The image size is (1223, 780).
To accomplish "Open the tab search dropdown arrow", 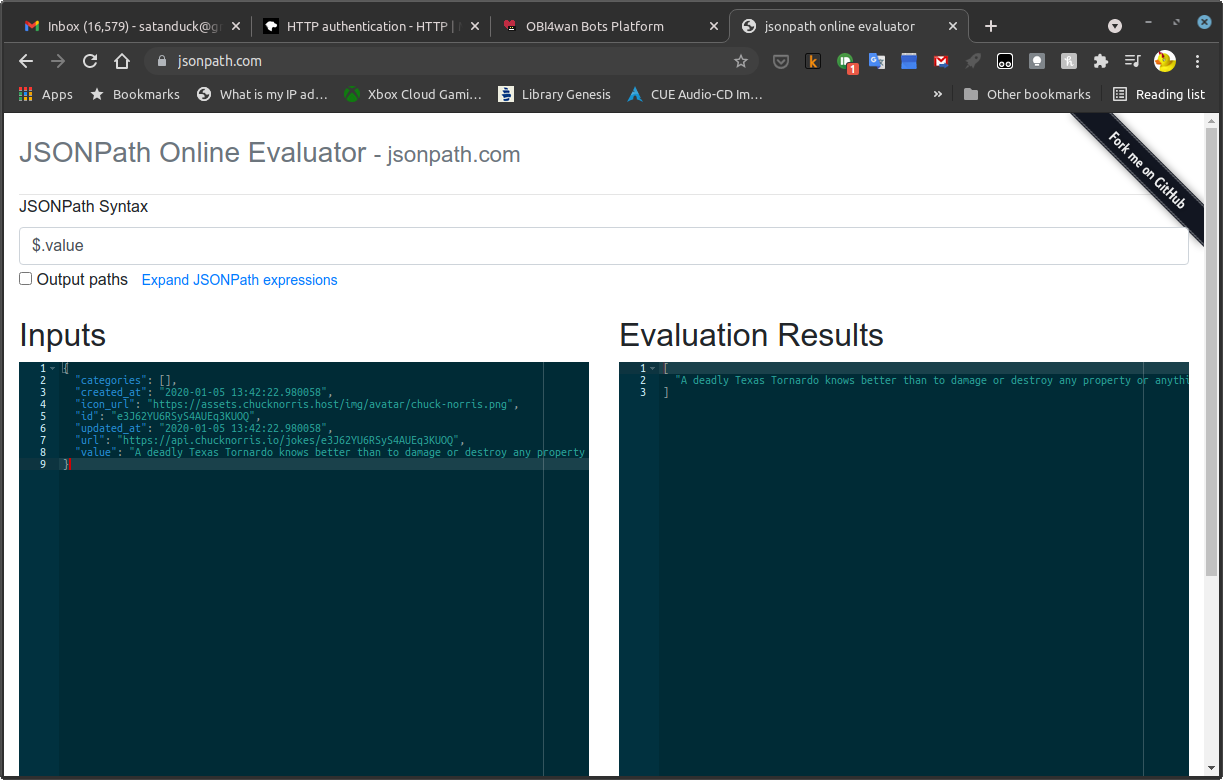I will pyautogui.click(x=1115, y=26).
